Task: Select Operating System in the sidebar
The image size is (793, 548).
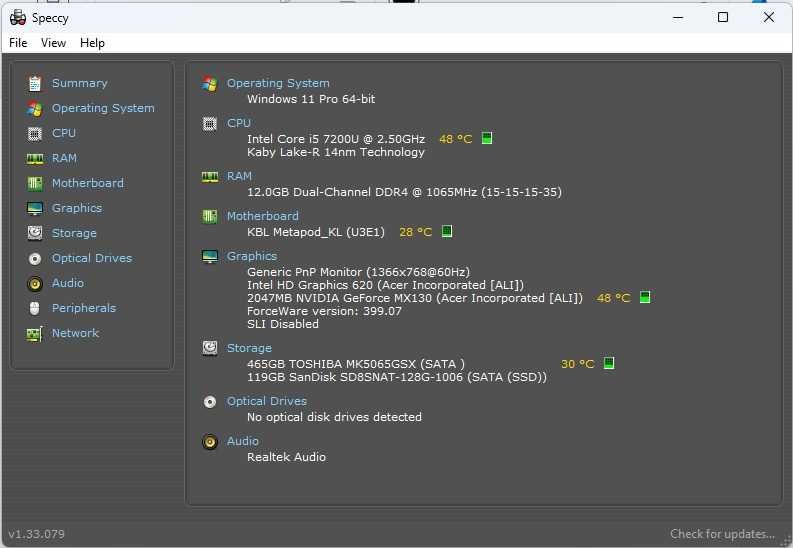Action: (103, 108)
